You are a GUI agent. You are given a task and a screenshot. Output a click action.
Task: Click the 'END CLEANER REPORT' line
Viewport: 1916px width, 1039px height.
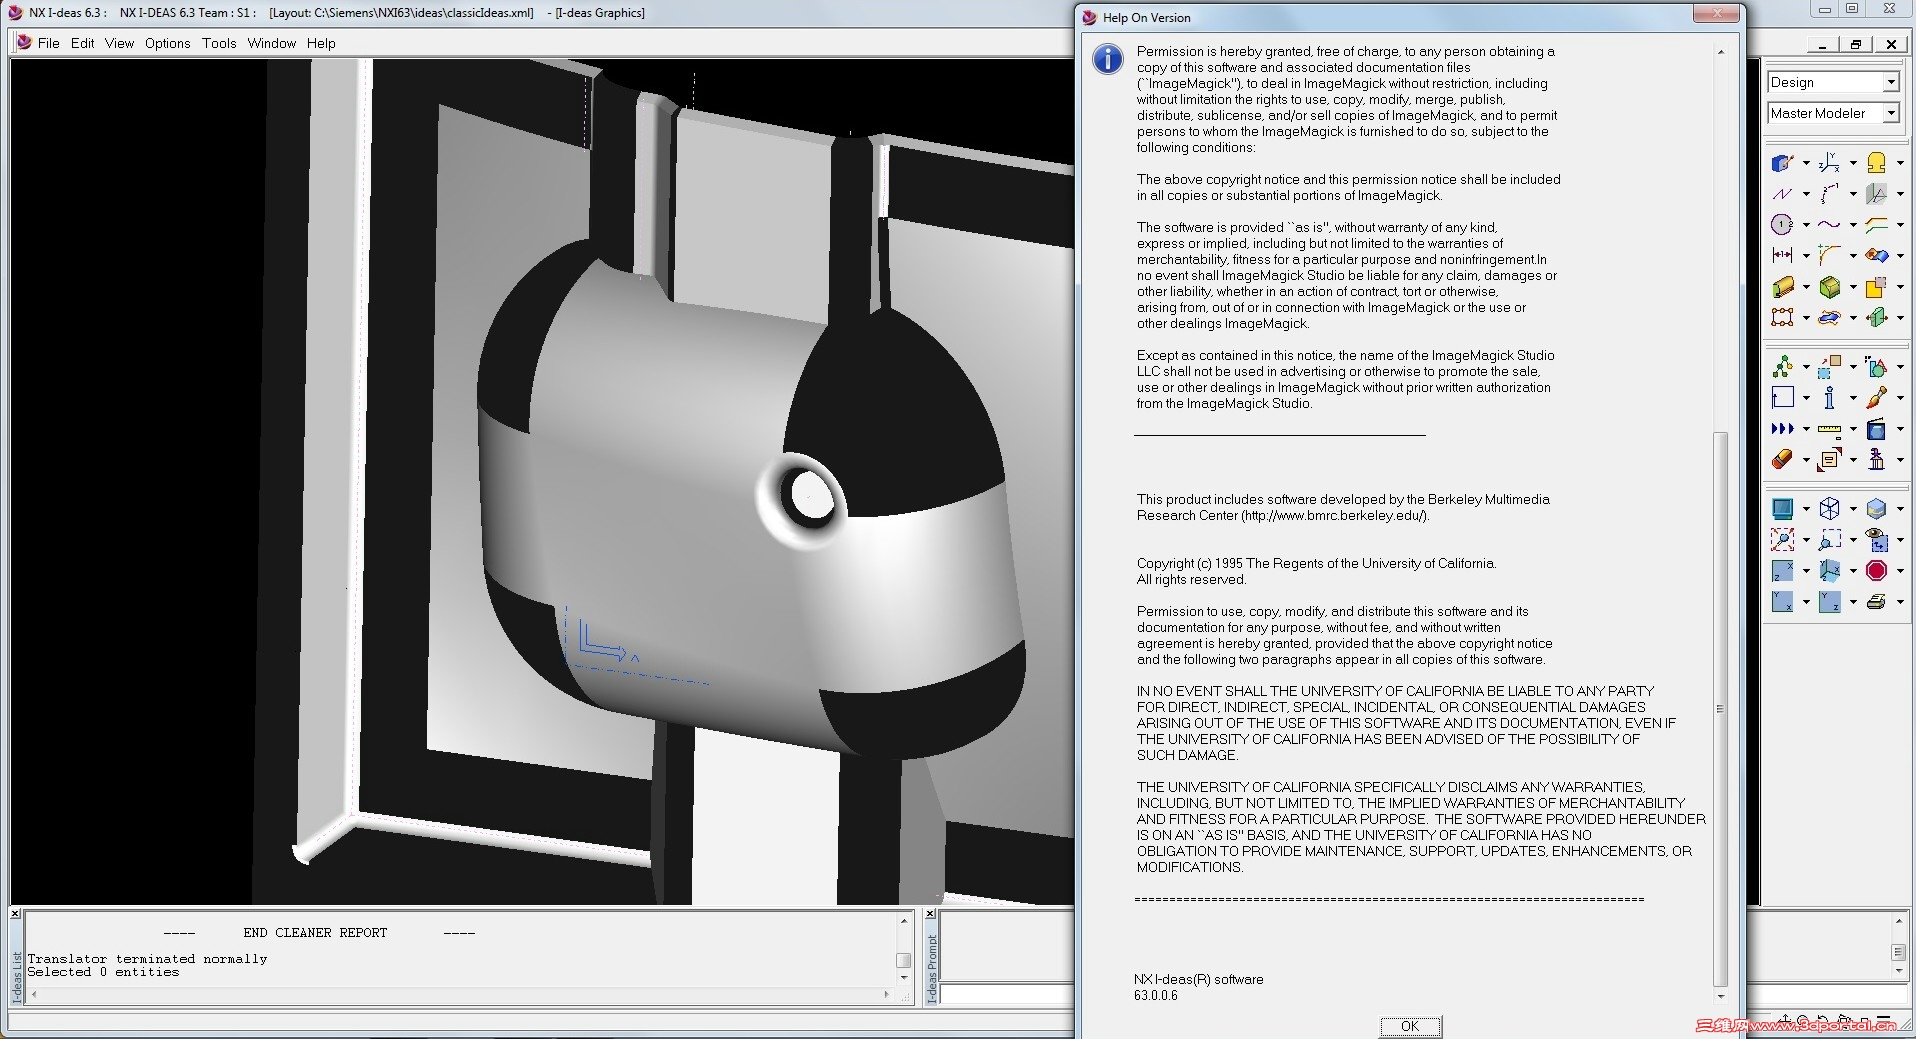tap(315, 932)
